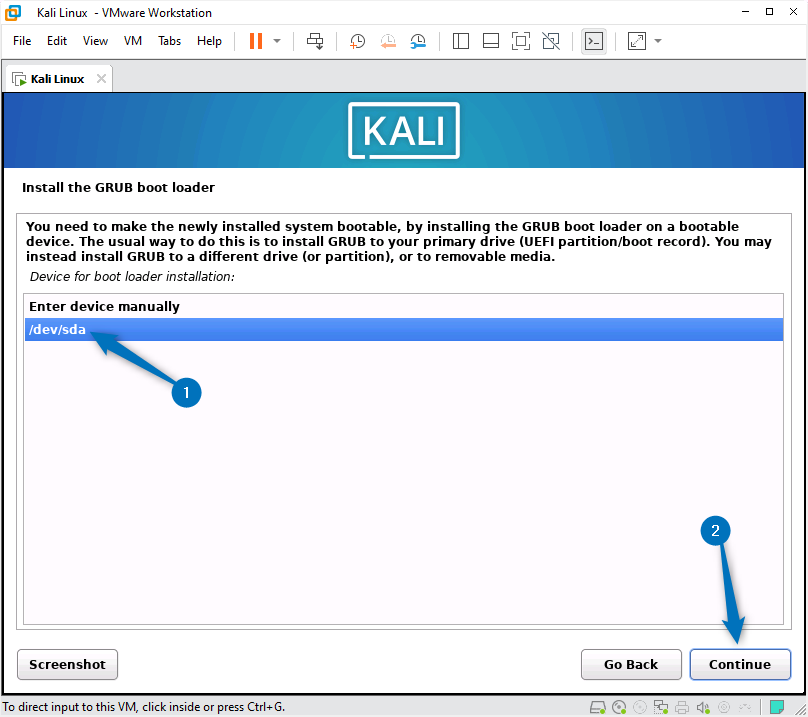The image size is (808, 717).
Task: Send Ctrl+Alt+Del to the VM
Action: tap(315, 41)
